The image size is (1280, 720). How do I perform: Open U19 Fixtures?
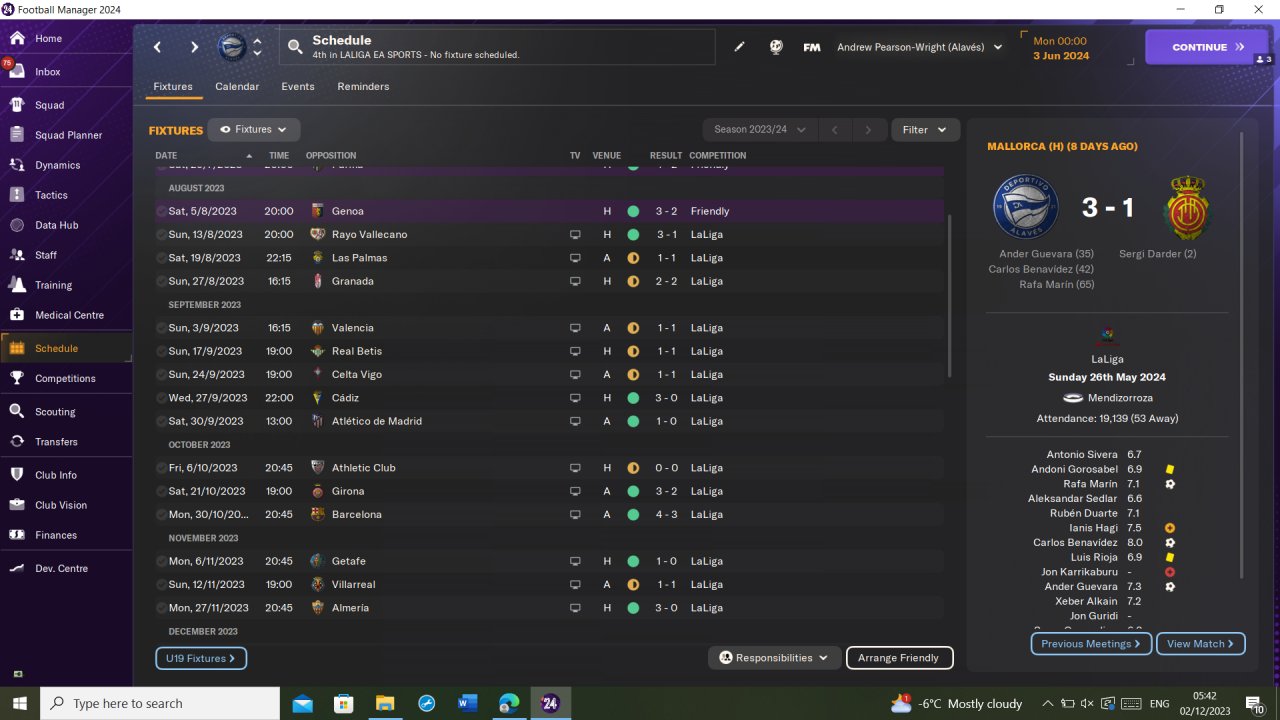tap(201, 659)
